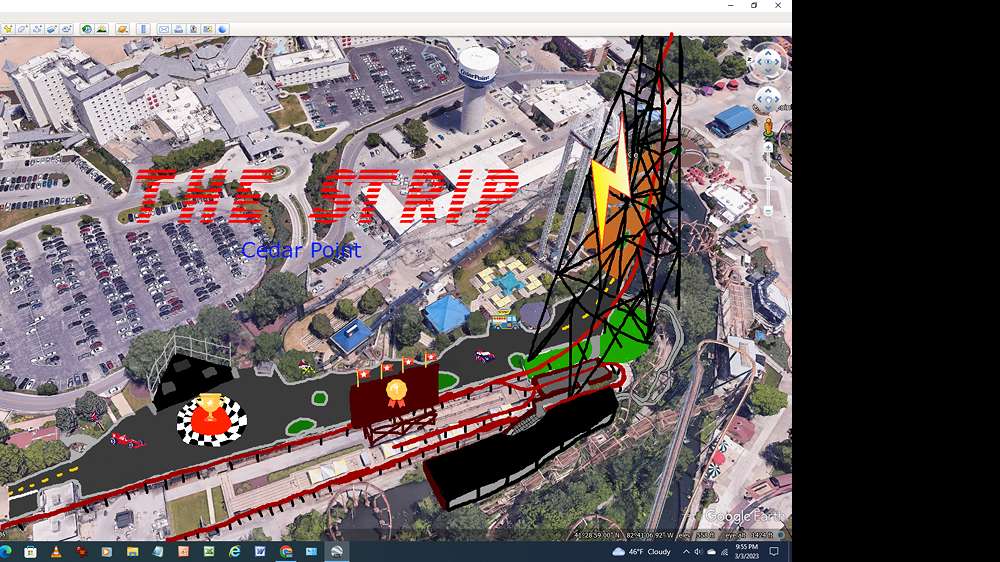Screen dimensions: 1000x562
Task: Click the blue Earth globe toolbar icon
Action: tap(222, 29)
